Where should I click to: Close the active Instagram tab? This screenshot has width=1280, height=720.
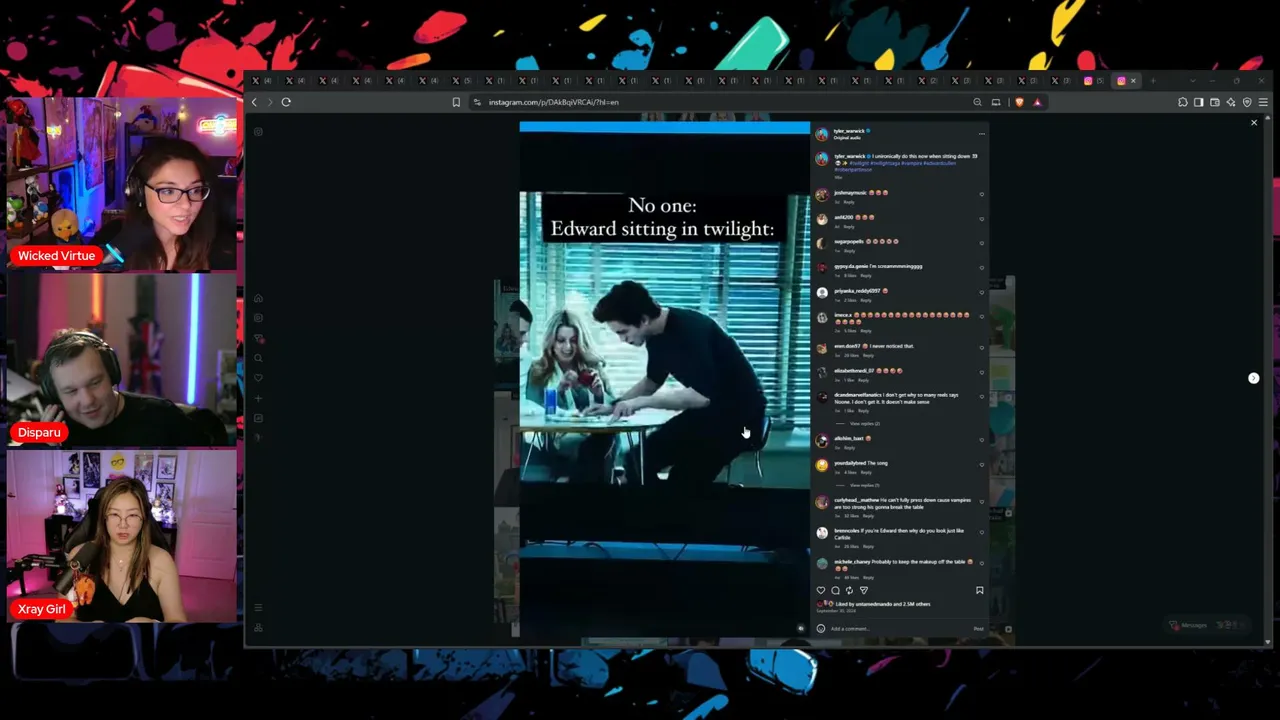[1133, 81]
